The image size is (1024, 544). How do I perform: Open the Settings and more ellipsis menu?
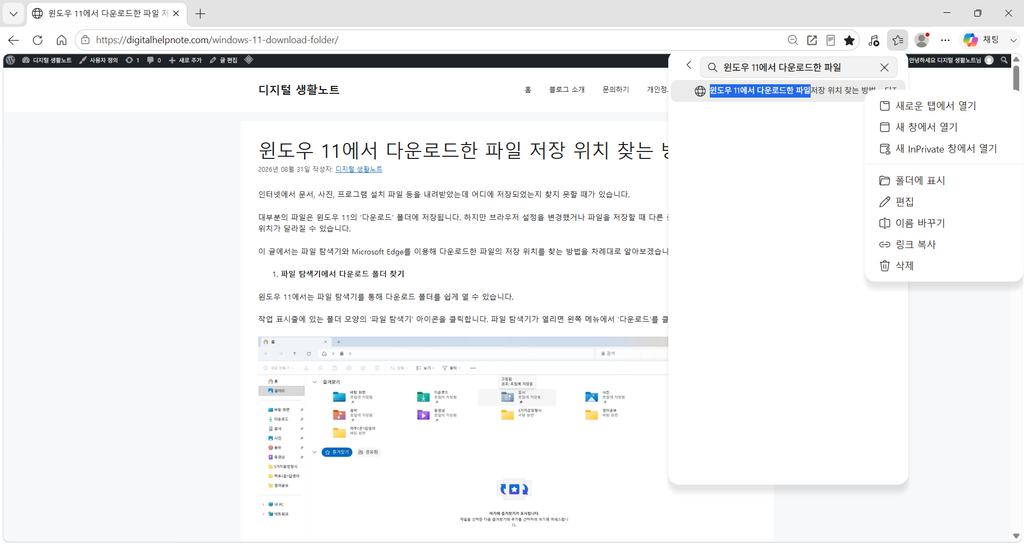945,40
